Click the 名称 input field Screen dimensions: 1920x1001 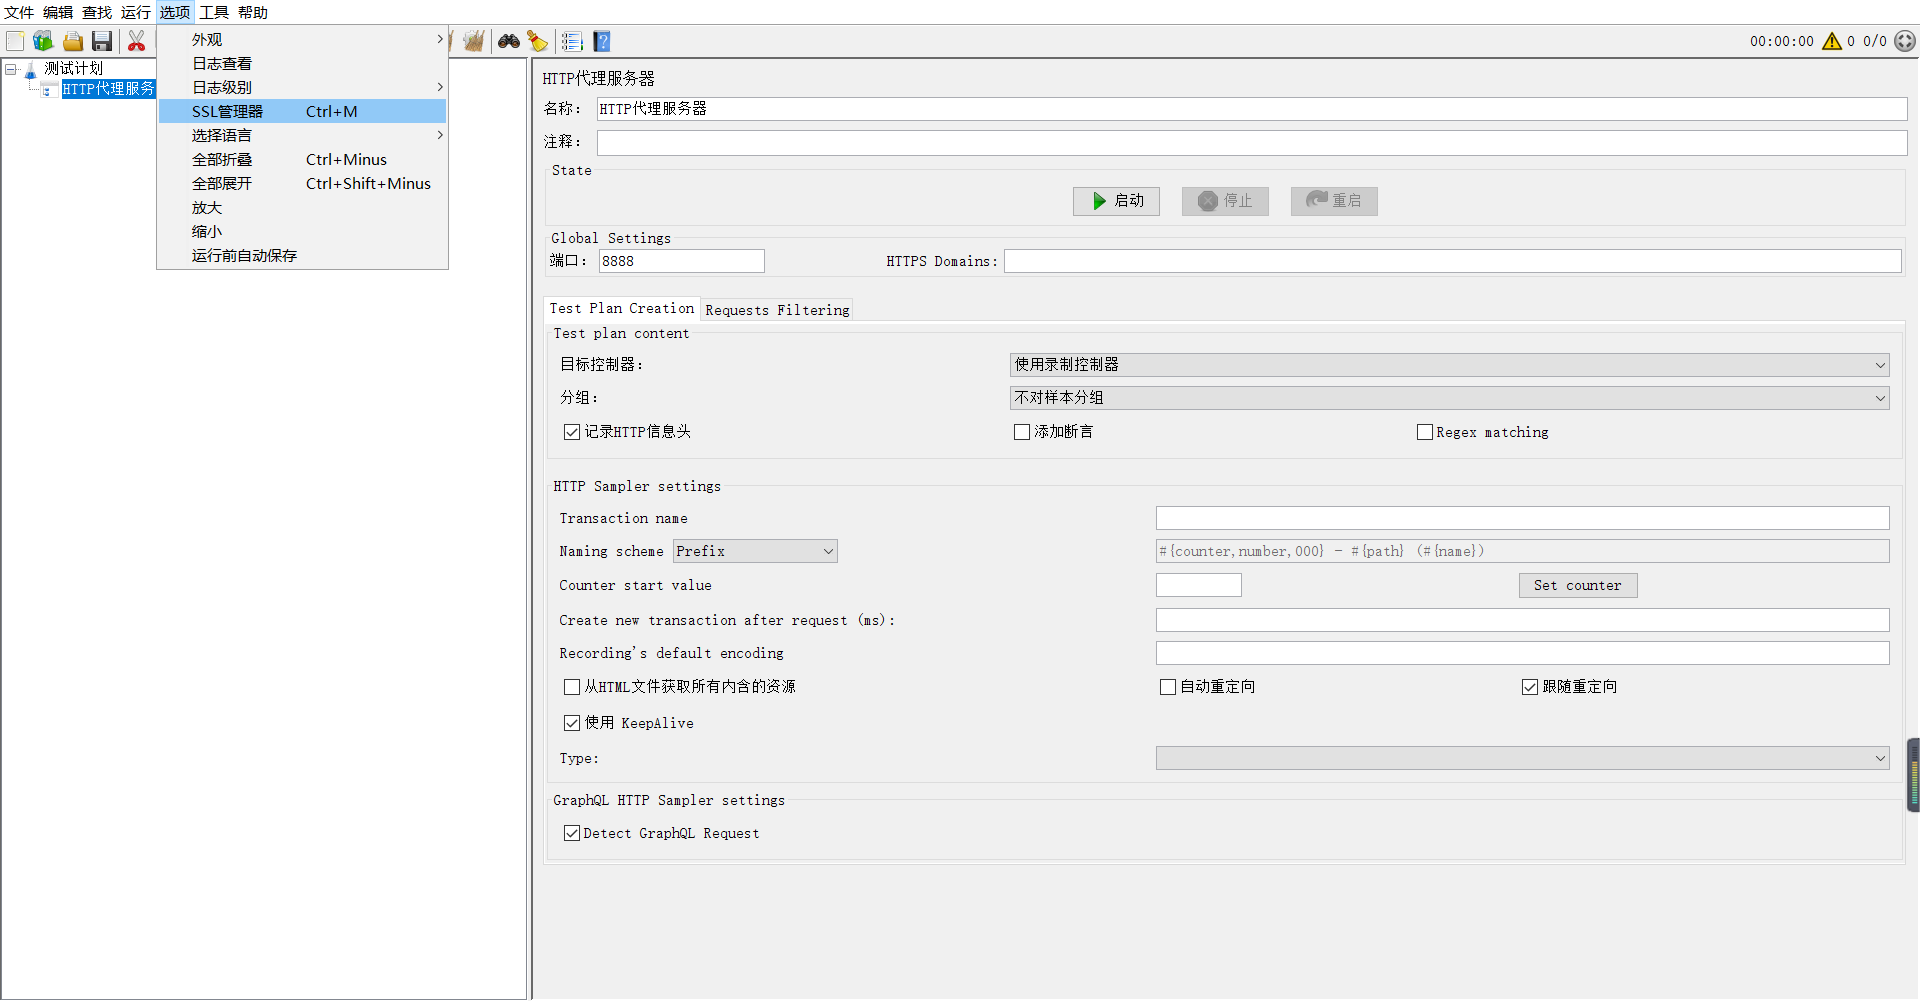(x=1252, y=109)
